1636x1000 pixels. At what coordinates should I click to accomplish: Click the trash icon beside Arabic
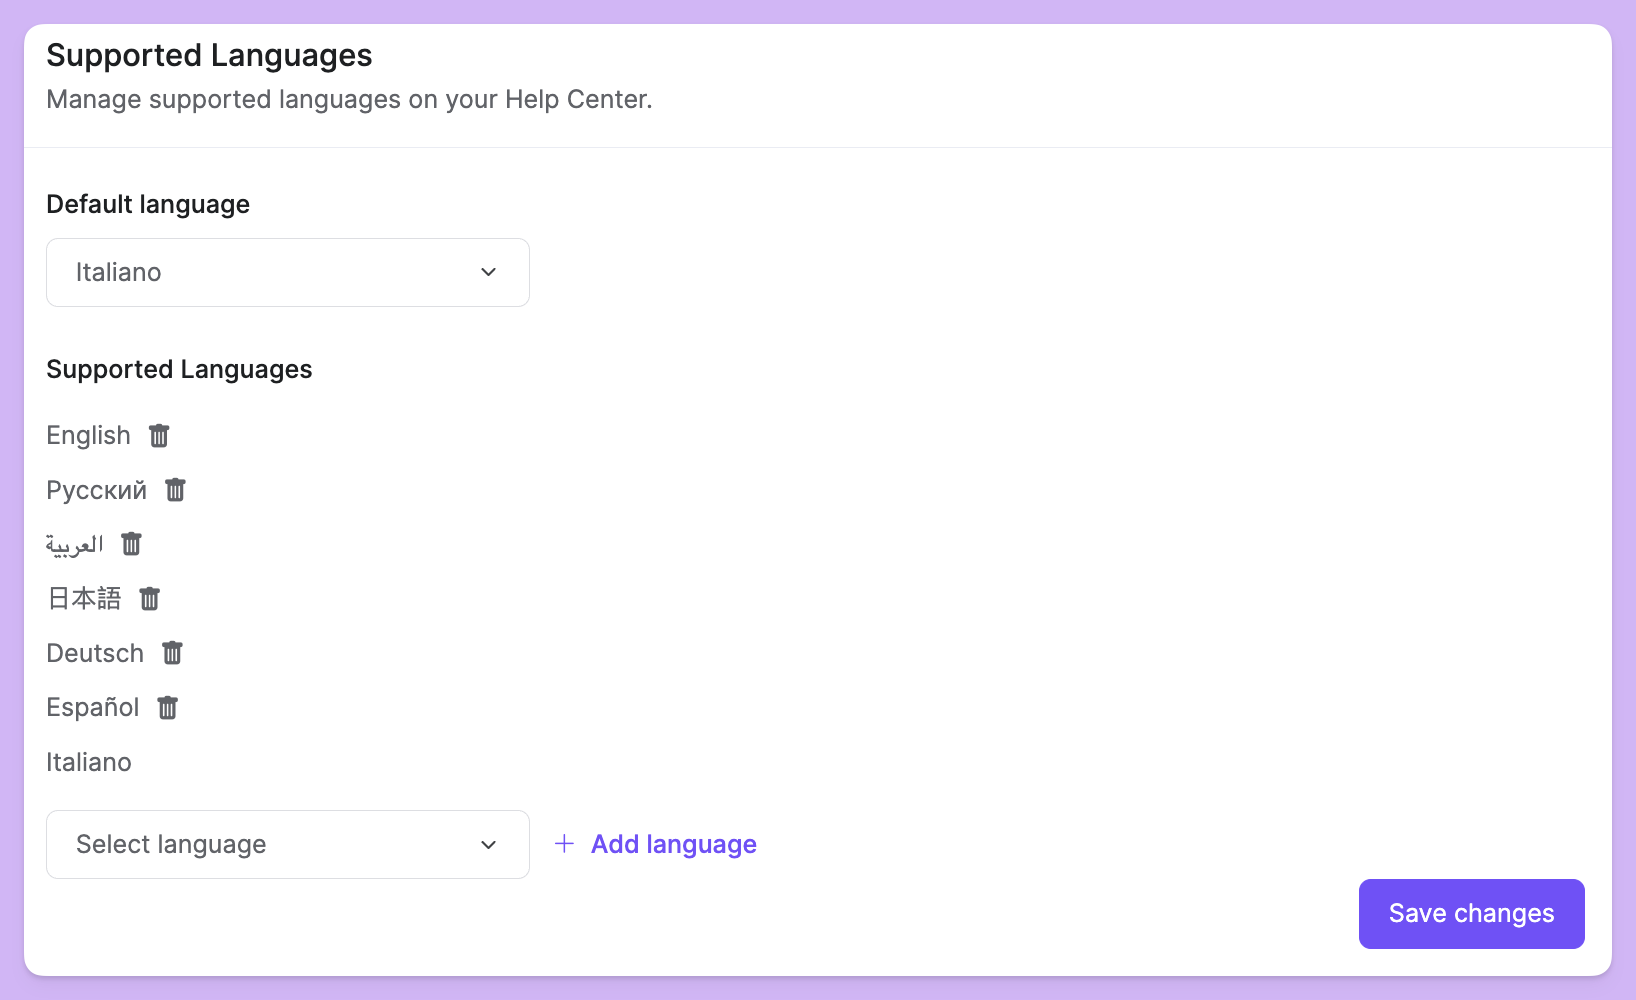click(x=131, y=544)
